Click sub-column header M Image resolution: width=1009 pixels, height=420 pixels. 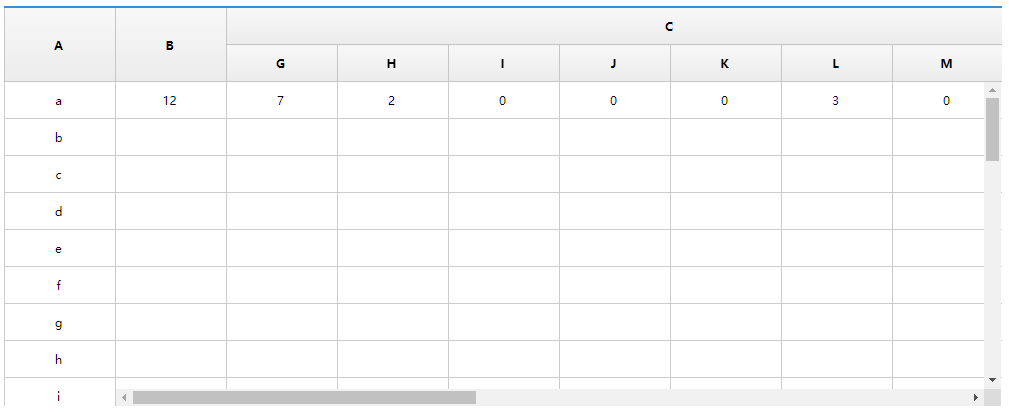947,63
